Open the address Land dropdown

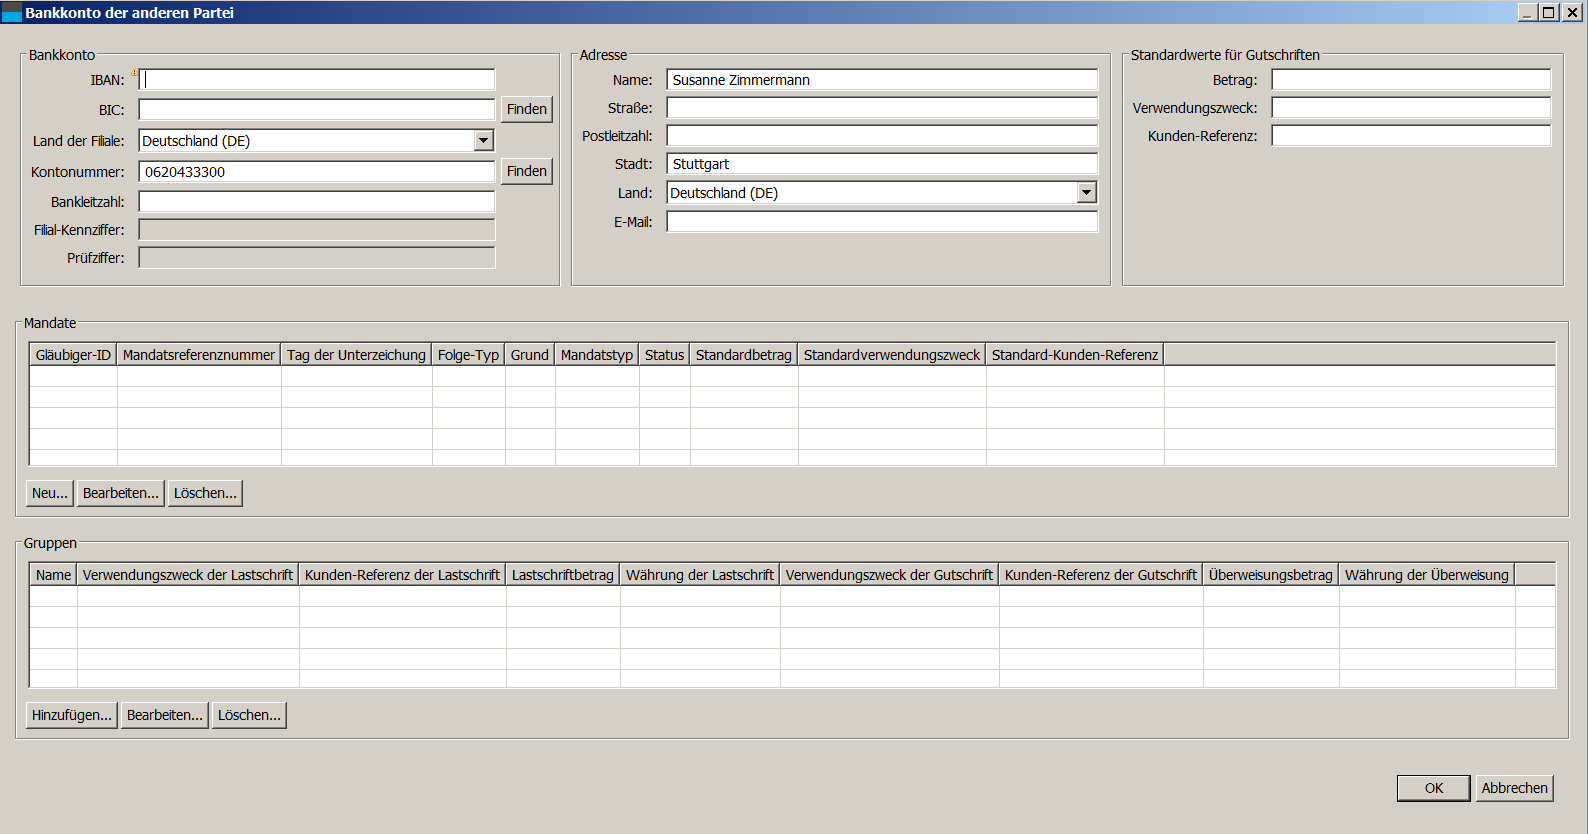[x=1087, y=193]
